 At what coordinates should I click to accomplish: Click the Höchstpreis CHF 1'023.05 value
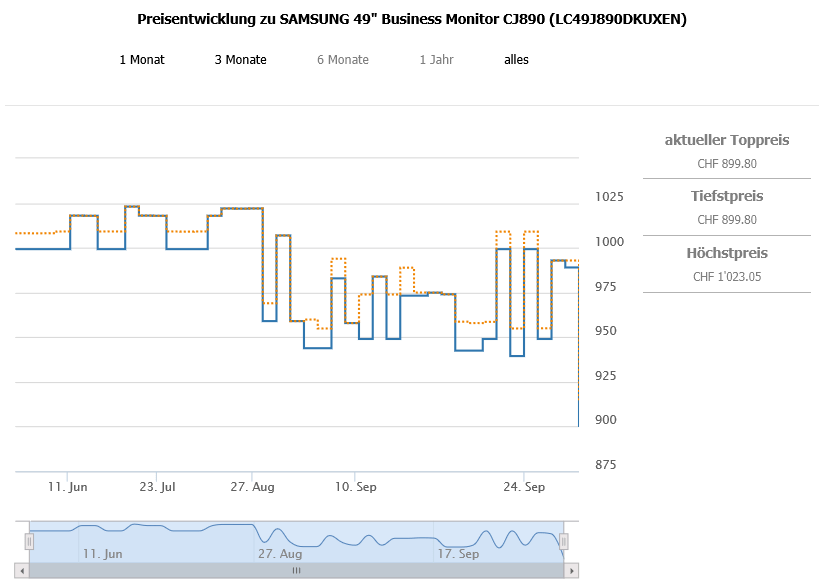(726, 277)
